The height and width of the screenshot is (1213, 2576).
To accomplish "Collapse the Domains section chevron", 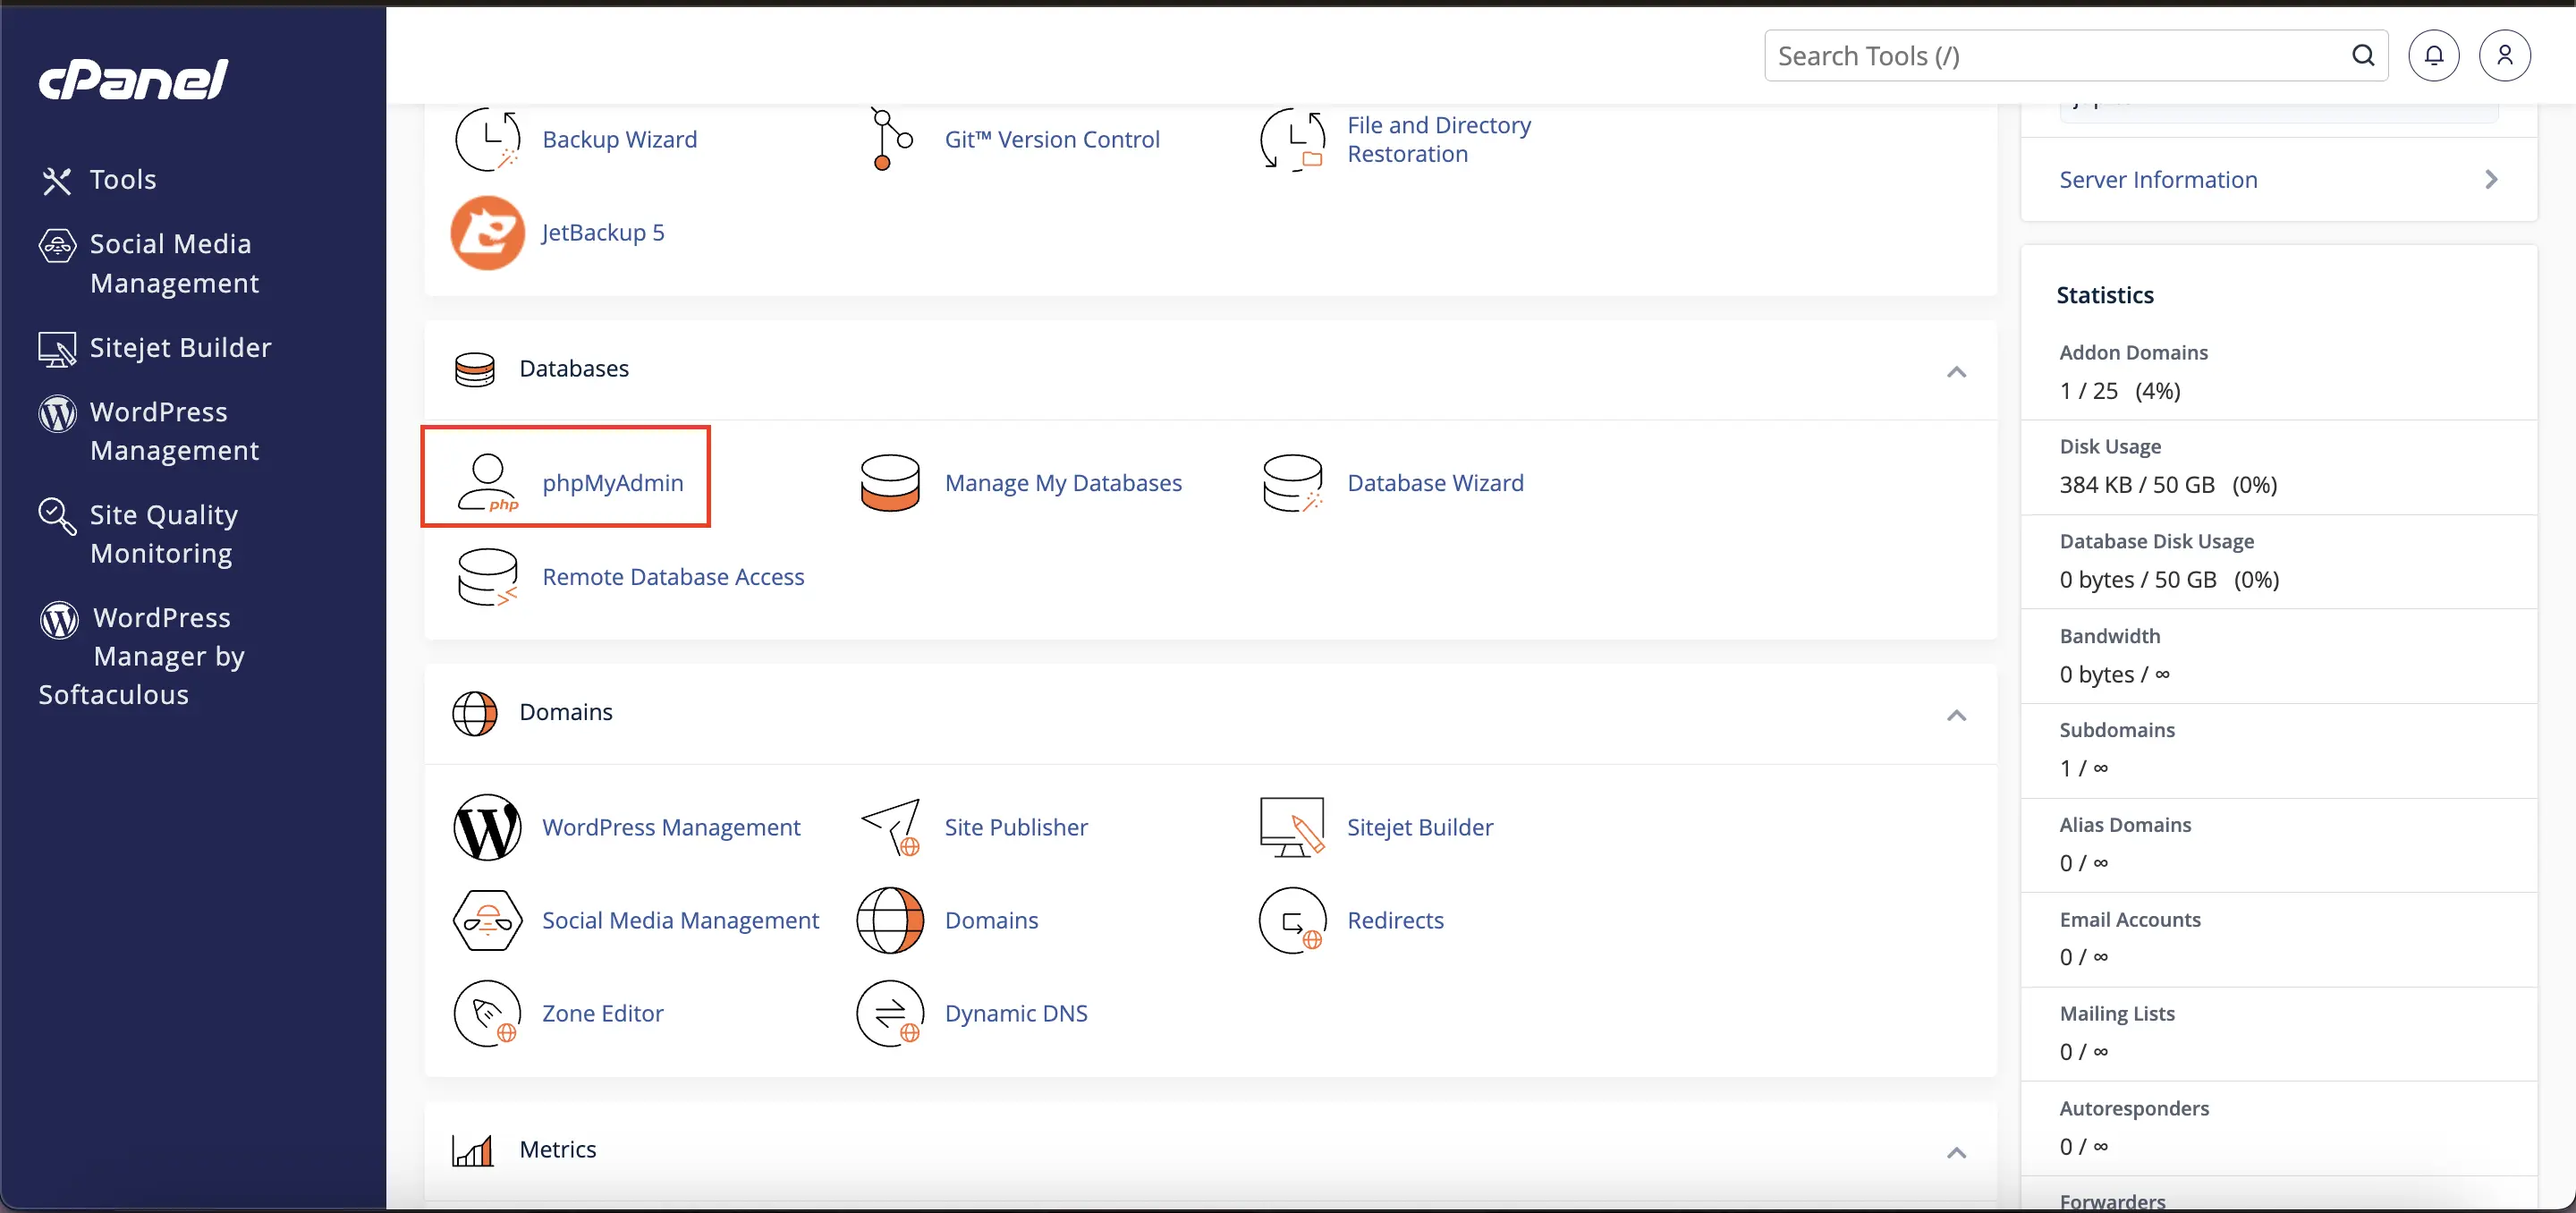I will pos(1956,715).
